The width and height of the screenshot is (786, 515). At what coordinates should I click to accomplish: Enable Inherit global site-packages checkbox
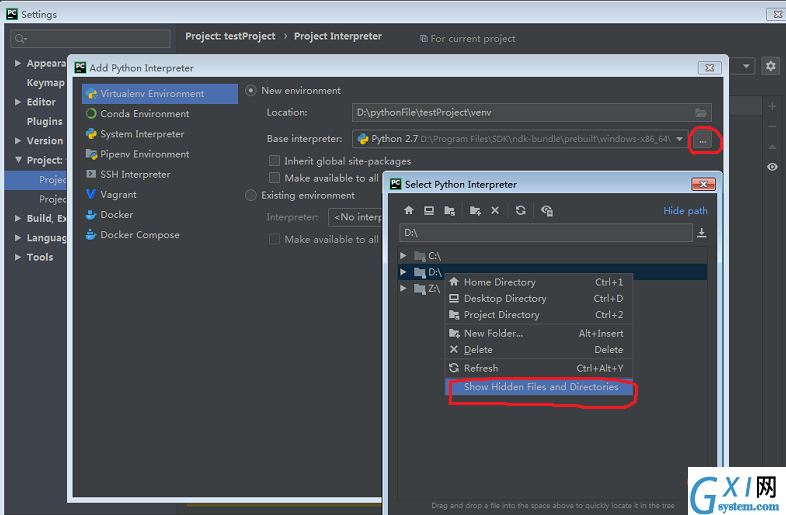pos(274,160)
